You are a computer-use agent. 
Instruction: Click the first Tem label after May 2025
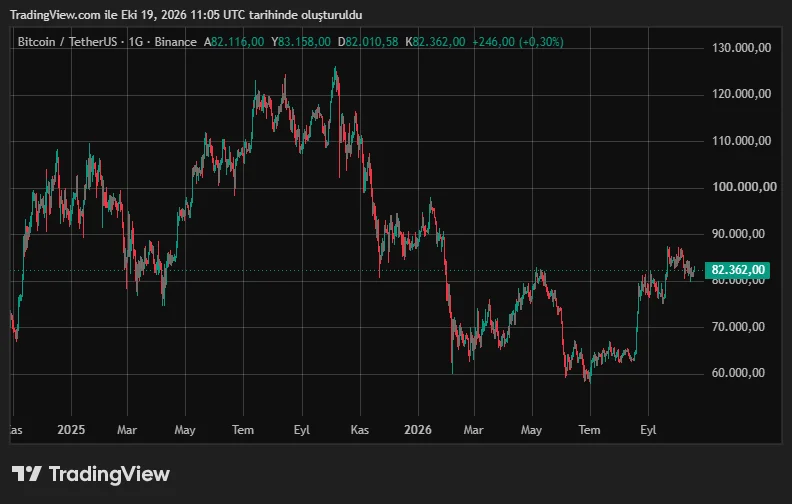pos(243,430)
